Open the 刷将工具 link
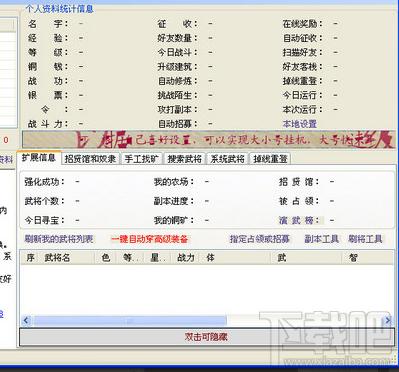Viewport: 399px width, 372px height. pyautogui.click(x=365, y=239)
